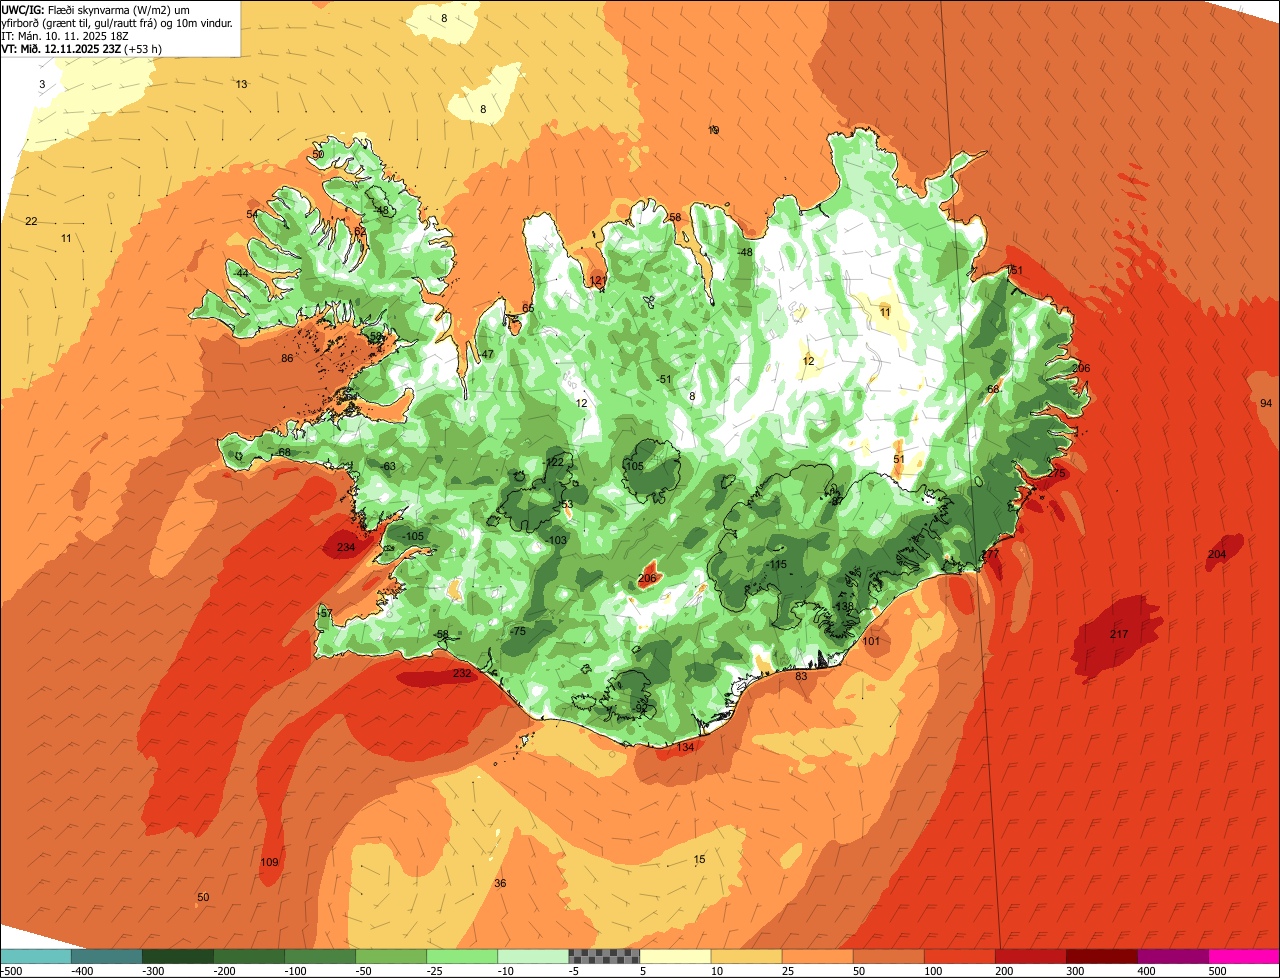Click the dark maroon 300 to 400 swatch

pos(1102,956)
